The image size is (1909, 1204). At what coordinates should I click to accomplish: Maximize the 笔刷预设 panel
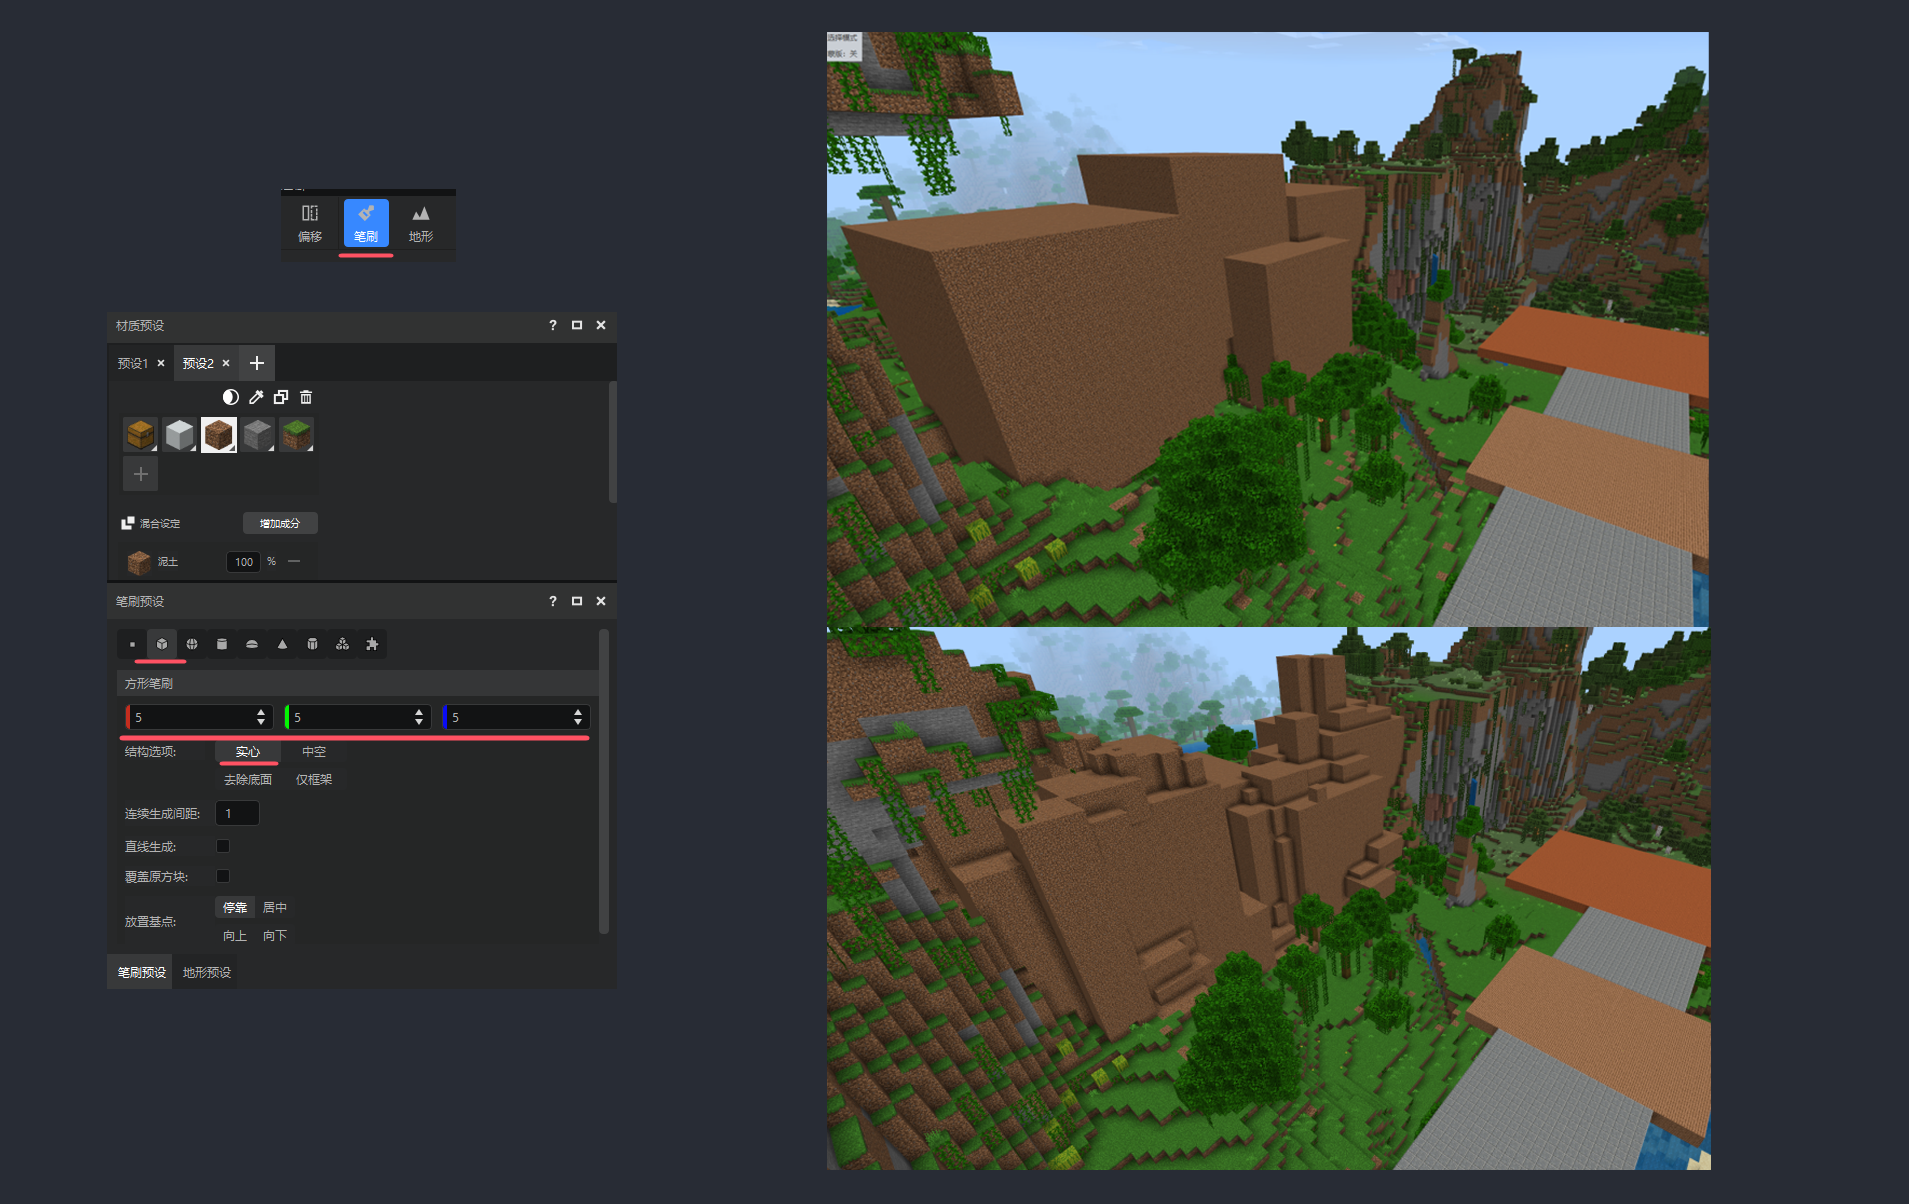577,601
